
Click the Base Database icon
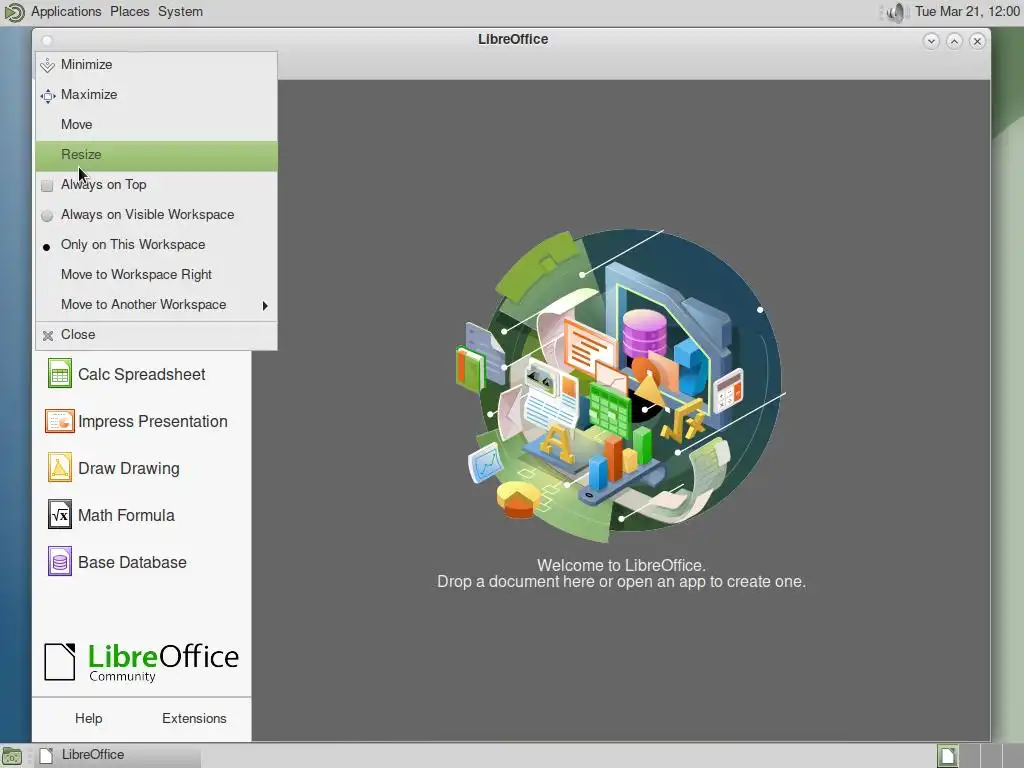click(x=59, y=562)
